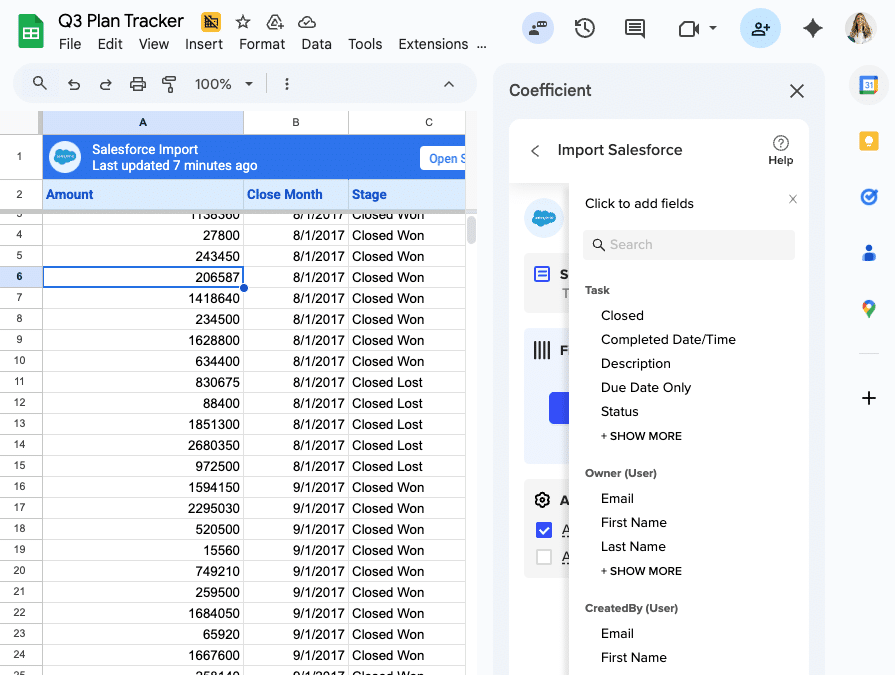Click the offline availability badge icon
Screen dimensions: 895x675
coord(211,22)
